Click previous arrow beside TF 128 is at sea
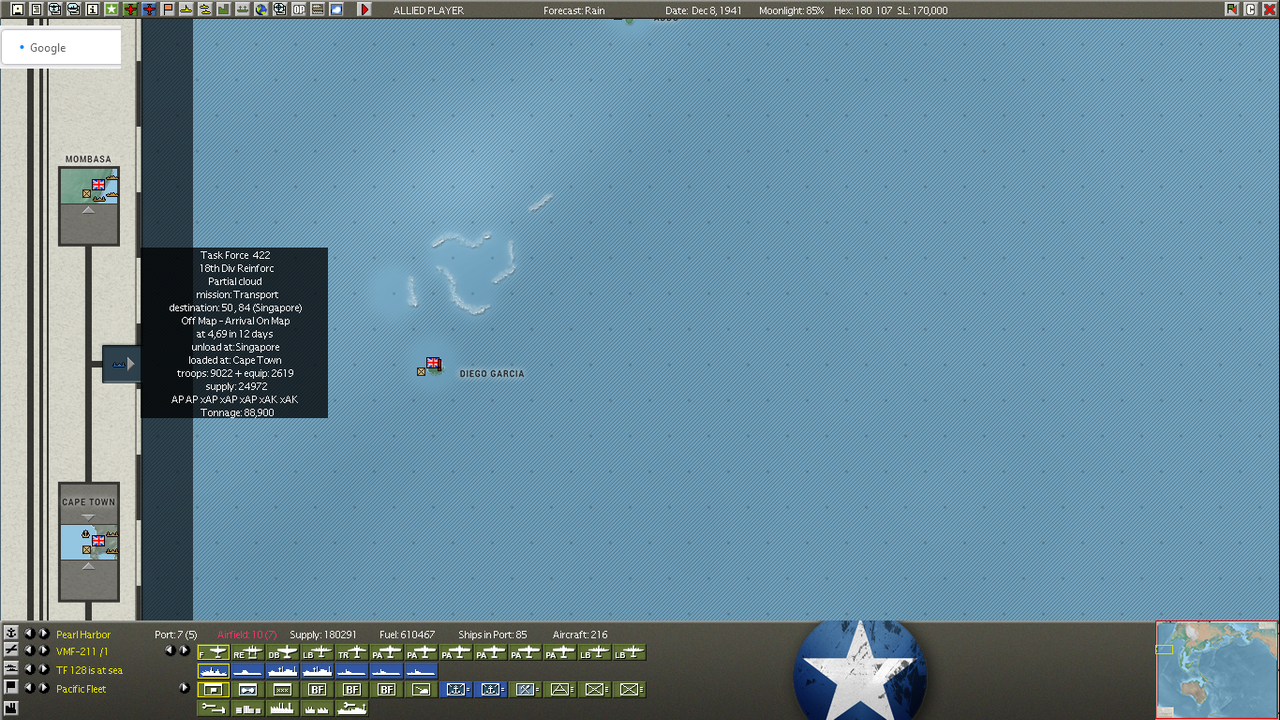The height and width of the screenshot is (720, 1280). (29, 669)
